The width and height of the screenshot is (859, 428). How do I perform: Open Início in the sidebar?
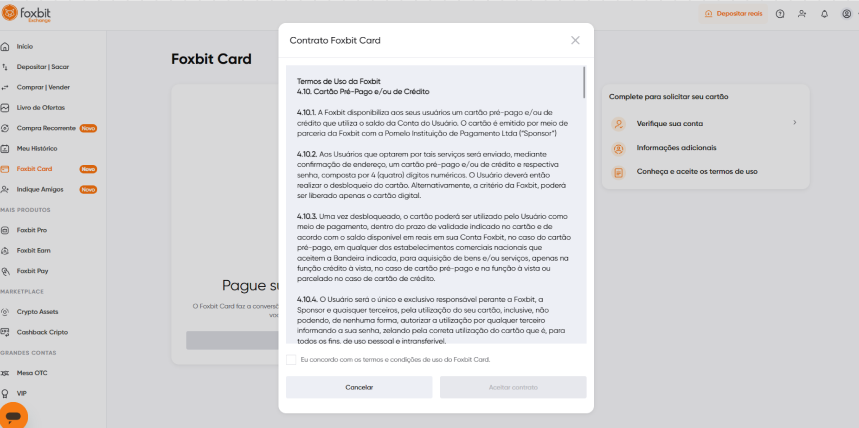click(25, 47)
